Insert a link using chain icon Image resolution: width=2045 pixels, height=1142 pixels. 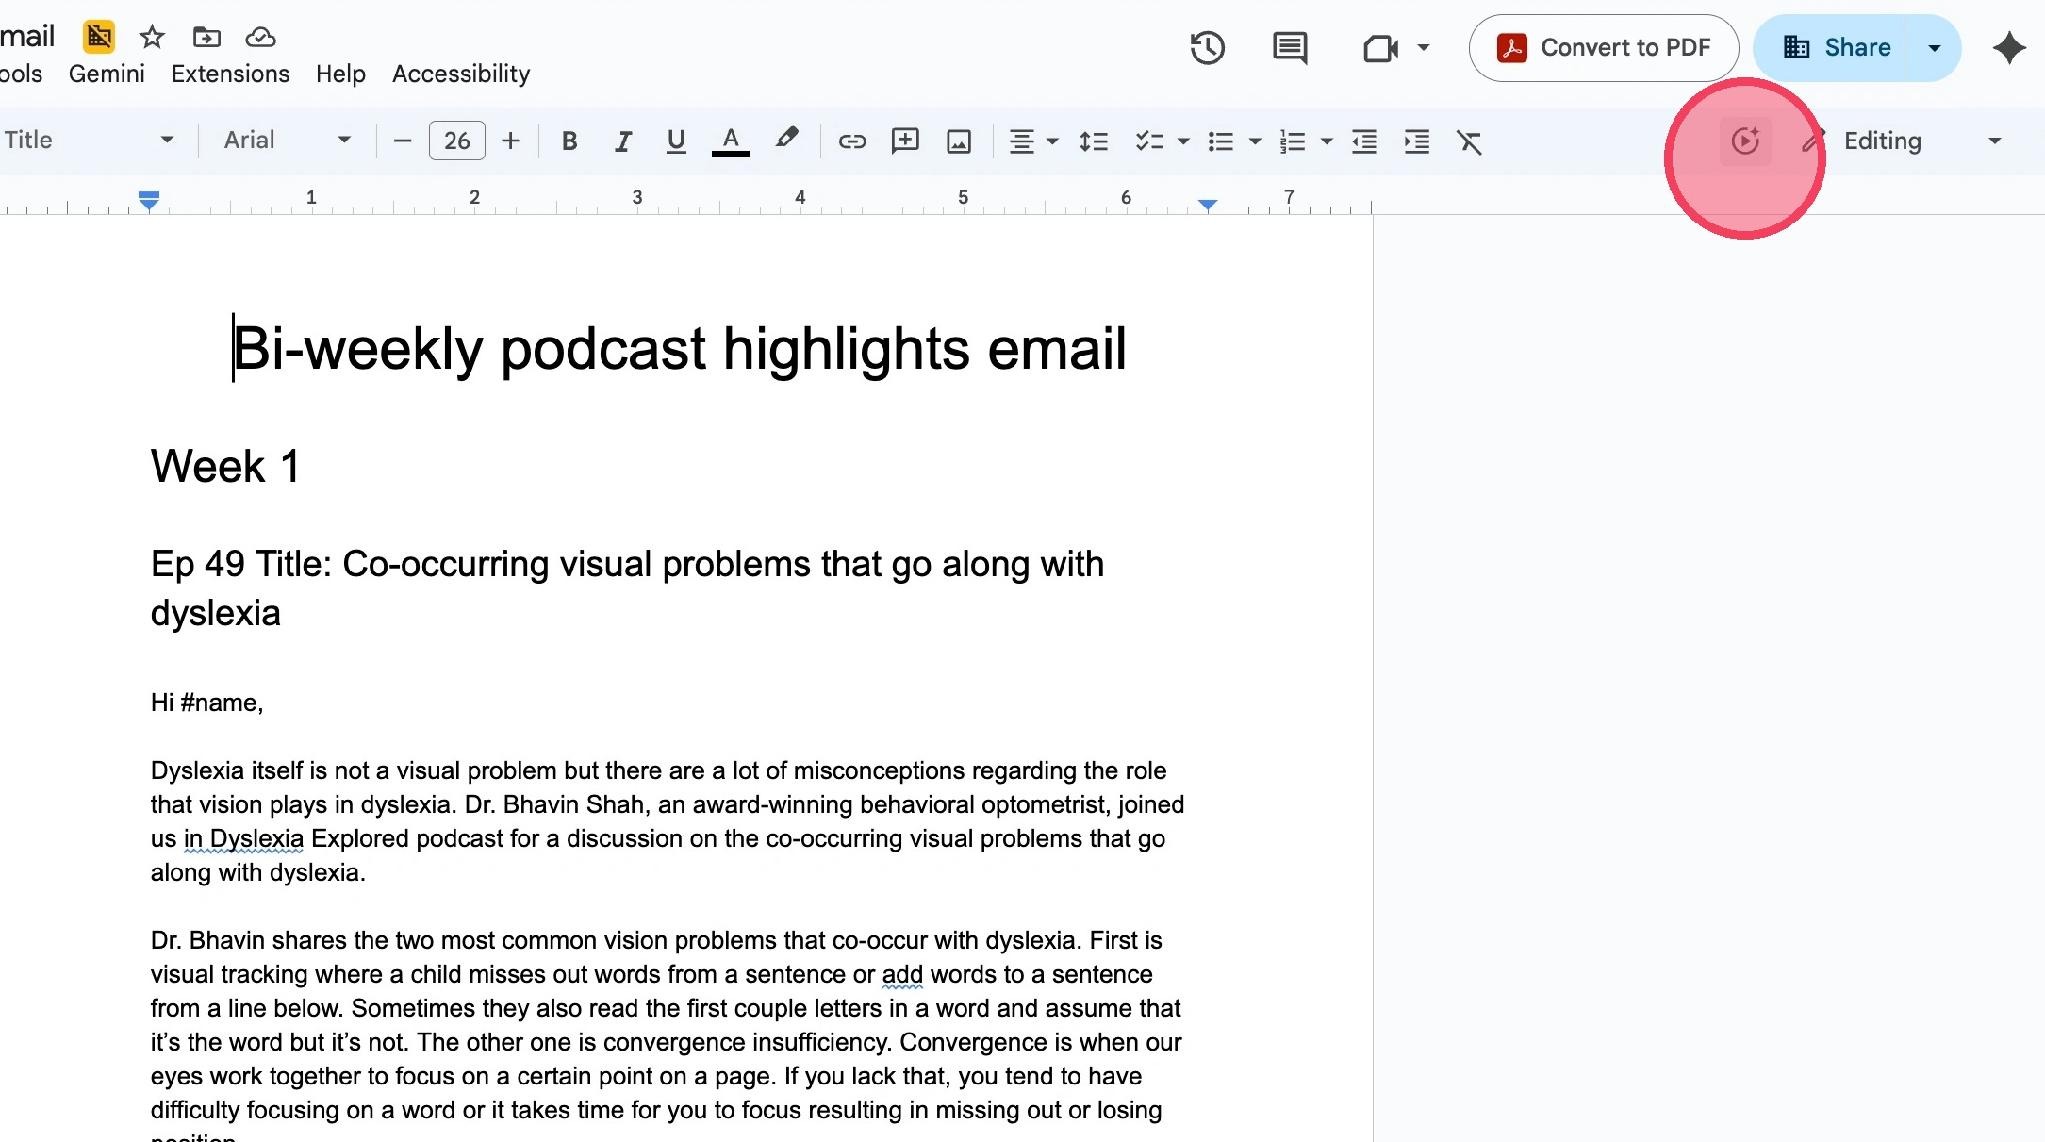coord(852,141)
